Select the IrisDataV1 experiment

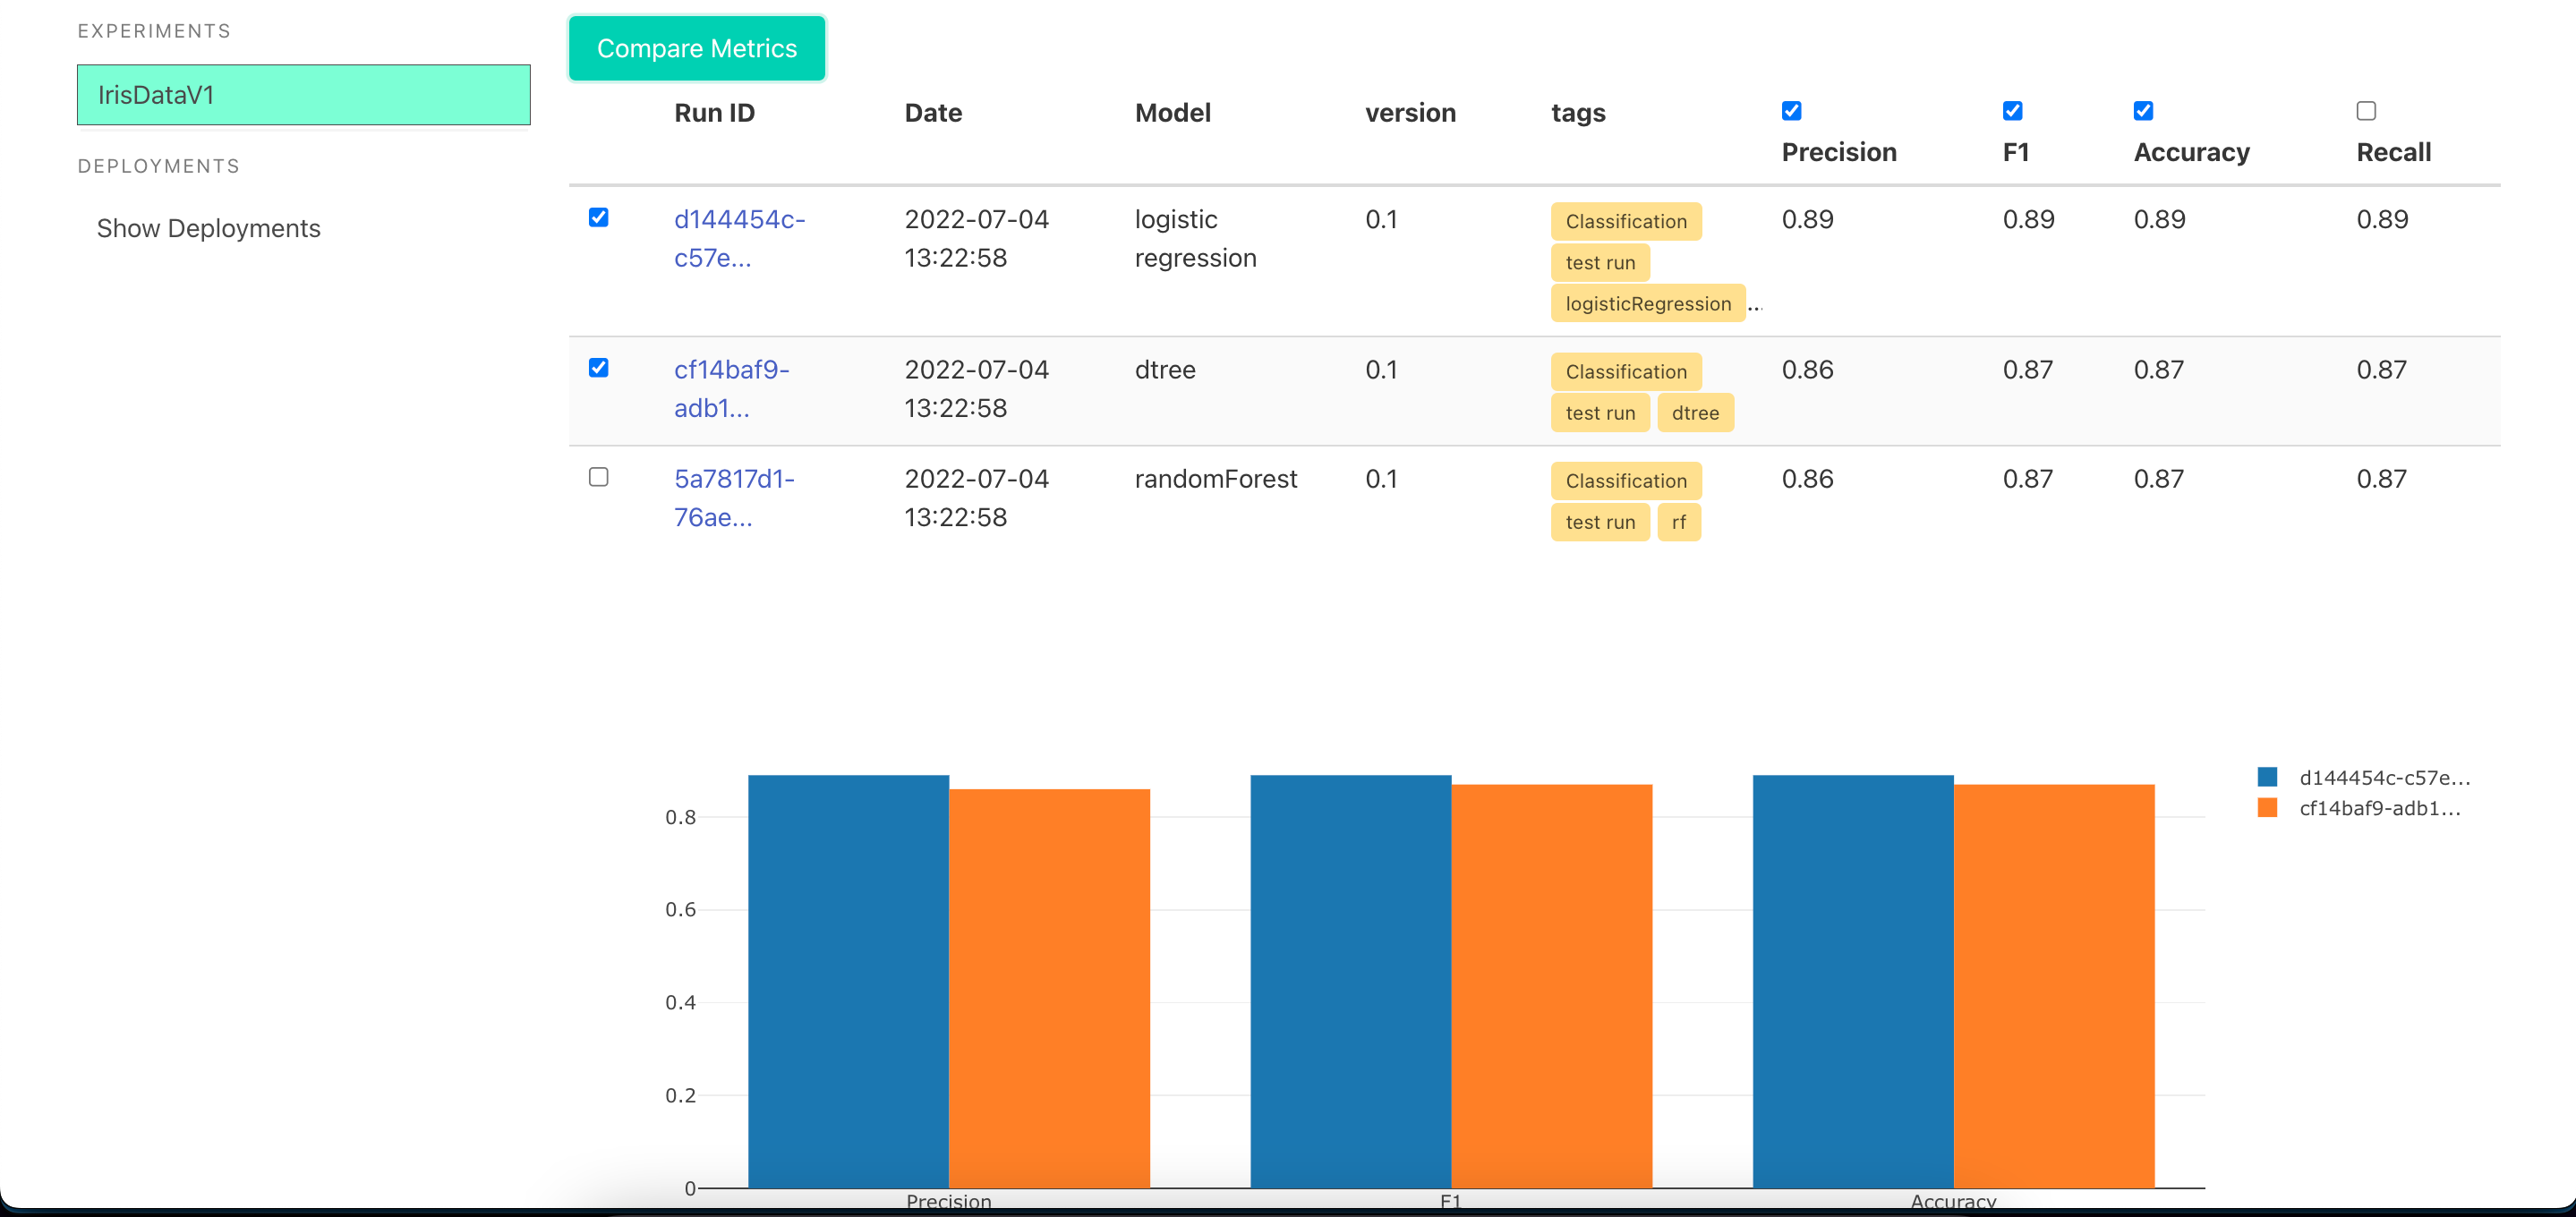303,95
